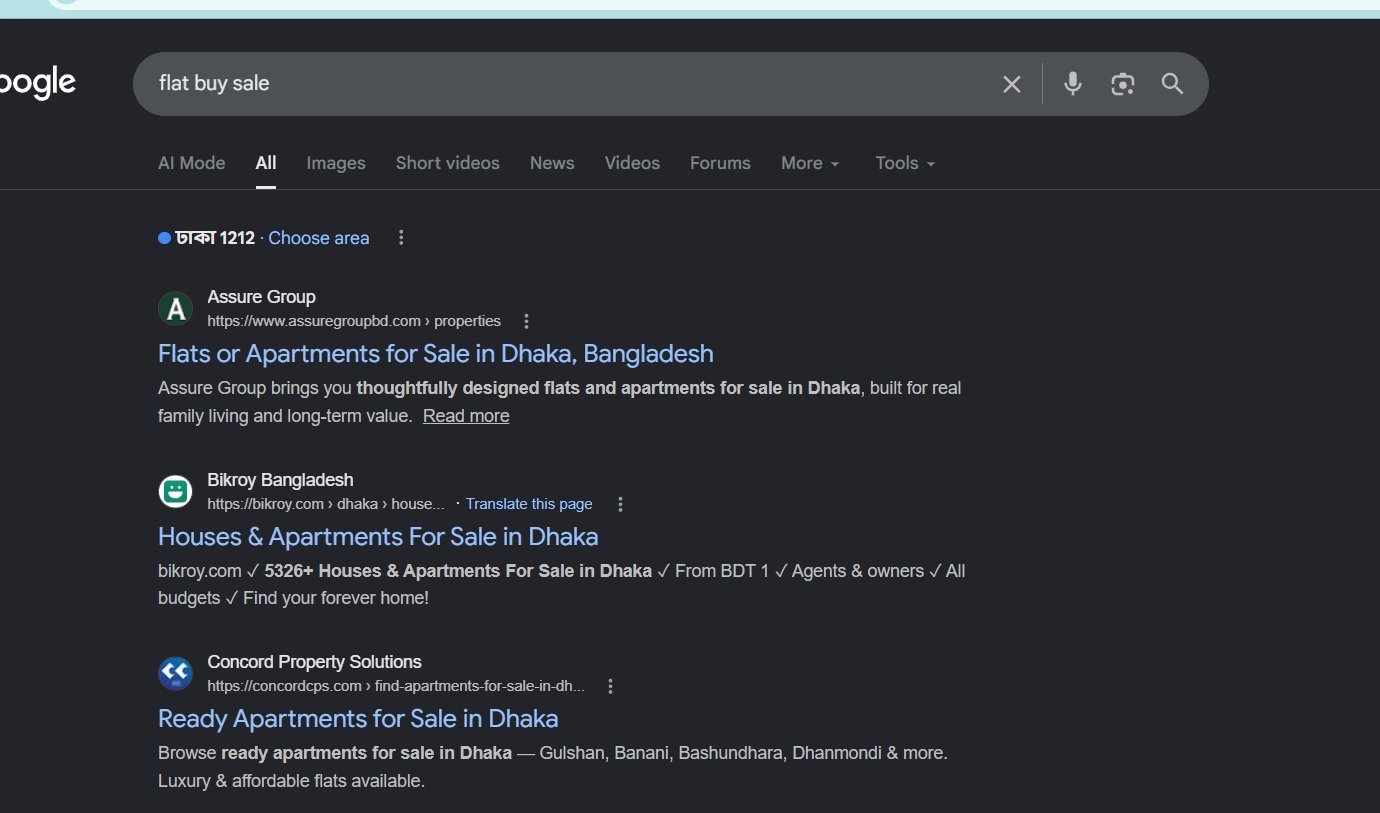Select the All results tab
Screen dimensions: 1380x813
[x=265, y=163]
